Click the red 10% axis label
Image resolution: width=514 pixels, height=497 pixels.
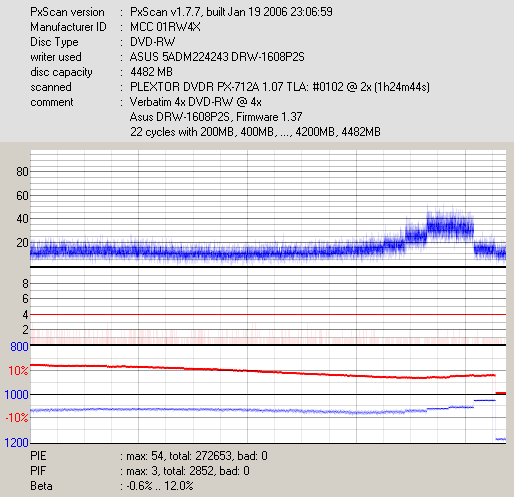pos(18,371)
